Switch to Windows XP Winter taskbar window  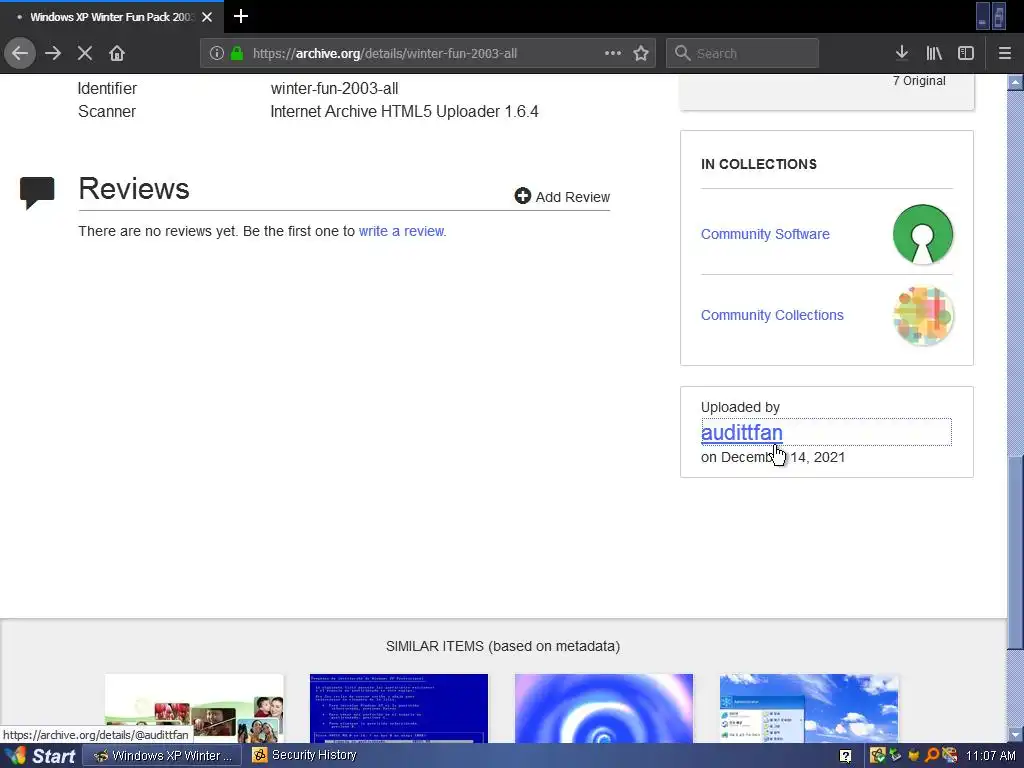pyautogui.click(x=162, y=756)
